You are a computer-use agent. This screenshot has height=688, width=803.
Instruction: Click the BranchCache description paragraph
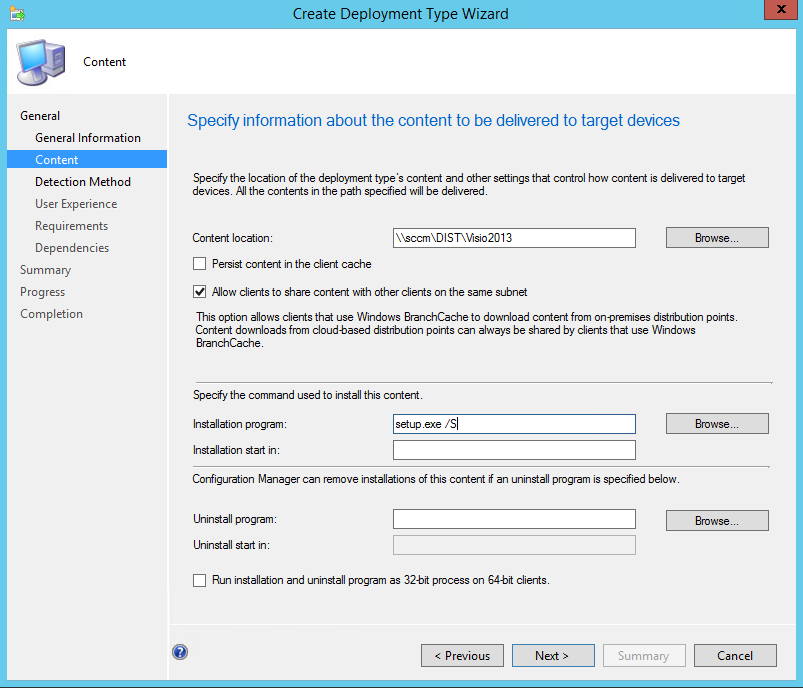tap(466, 330)
